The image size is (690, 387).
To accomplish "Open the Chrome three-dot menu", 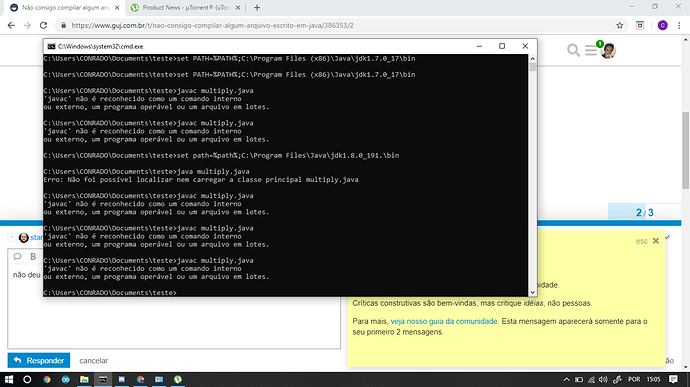I will [679, 26].
